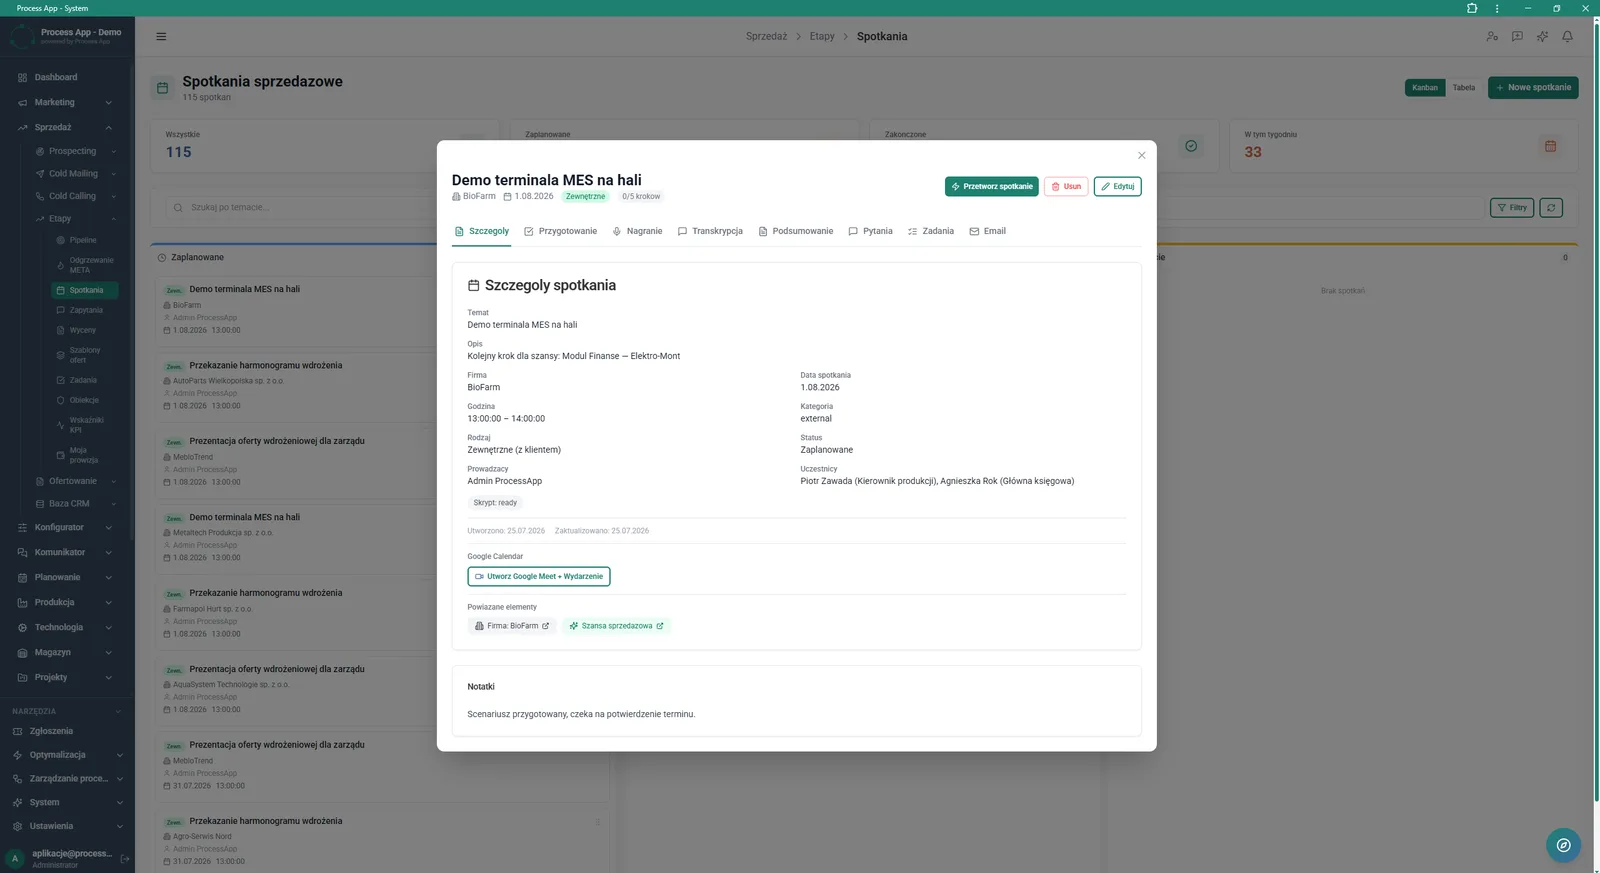Switch view to Kanban
The height and width of the screenshot is (873, 1600).
[x=1425, y=87]
